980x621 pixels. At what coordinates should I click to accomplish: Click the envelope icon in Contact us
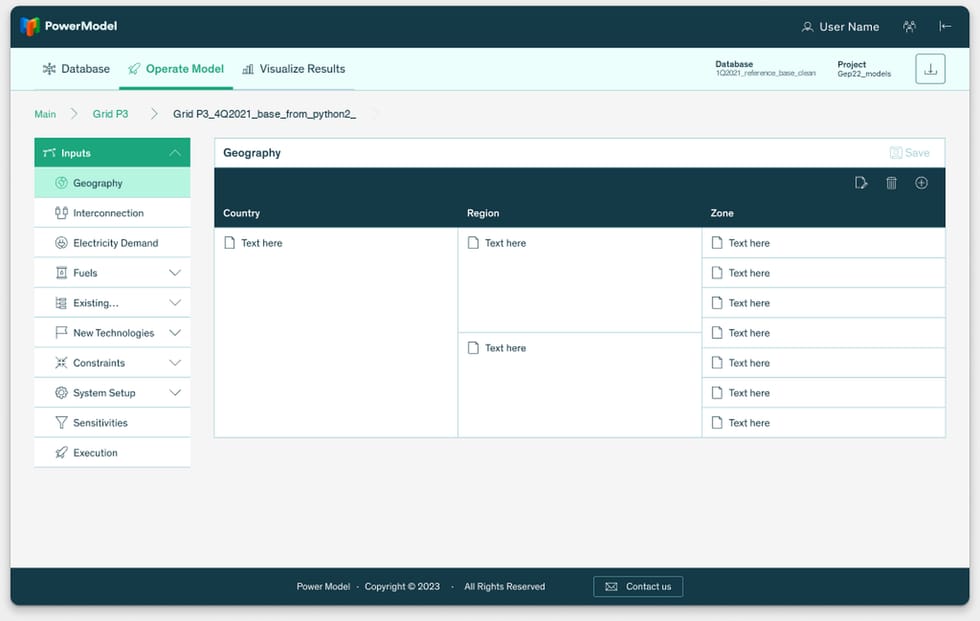[x=611, y=587]
